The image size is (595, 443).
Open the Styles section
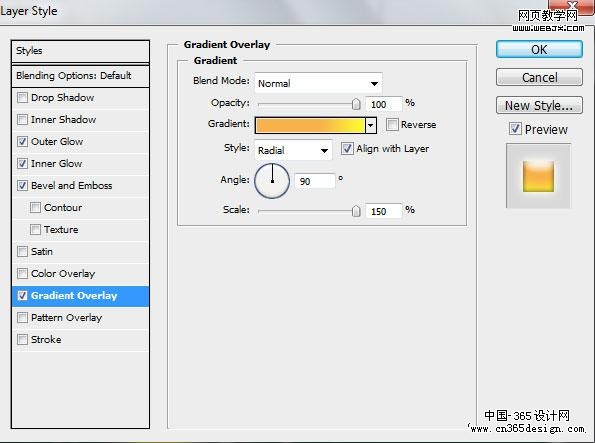click(x=80, y=51)
